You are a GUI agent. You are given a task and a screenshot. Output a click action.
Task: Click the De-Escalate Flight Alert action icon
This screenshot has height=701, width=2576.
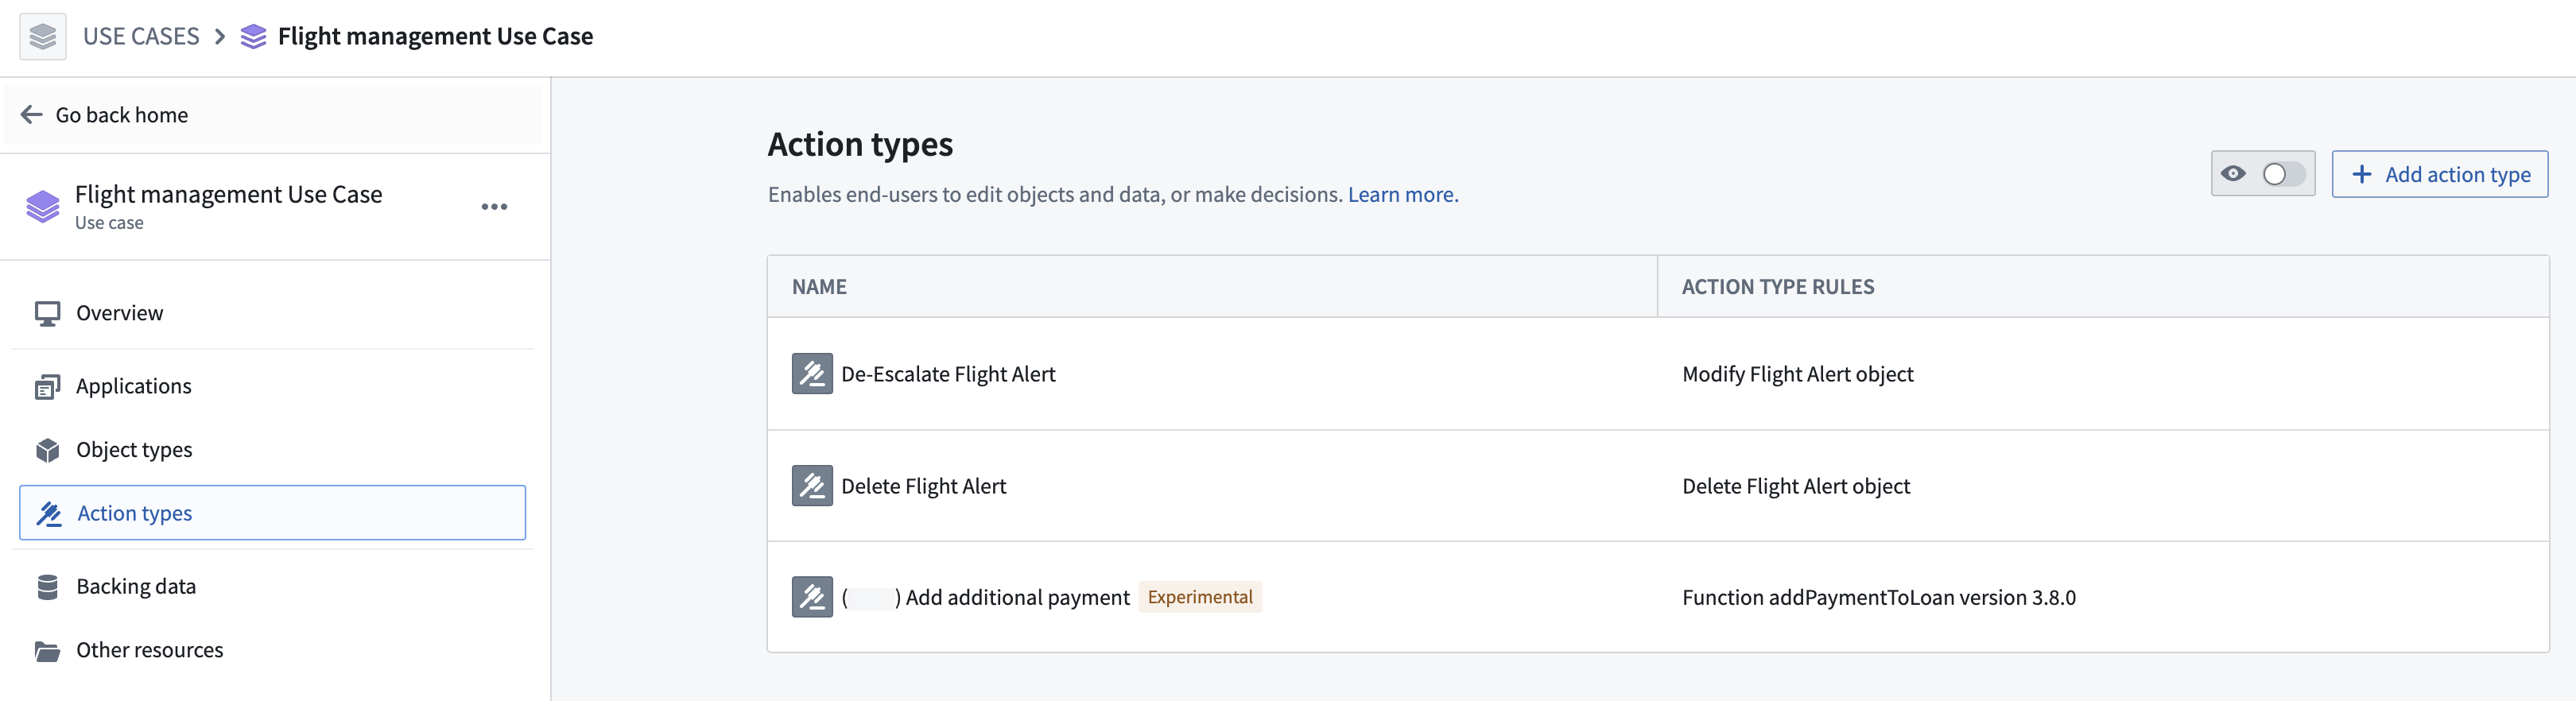coord(812,374)
